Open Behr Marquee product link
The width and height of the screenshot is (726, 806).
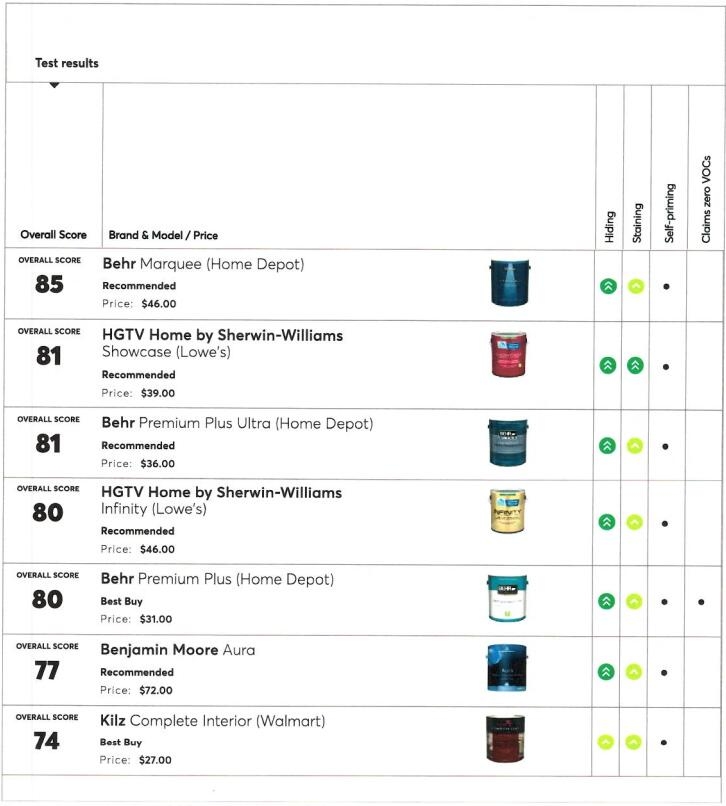[x=203, y=264]
